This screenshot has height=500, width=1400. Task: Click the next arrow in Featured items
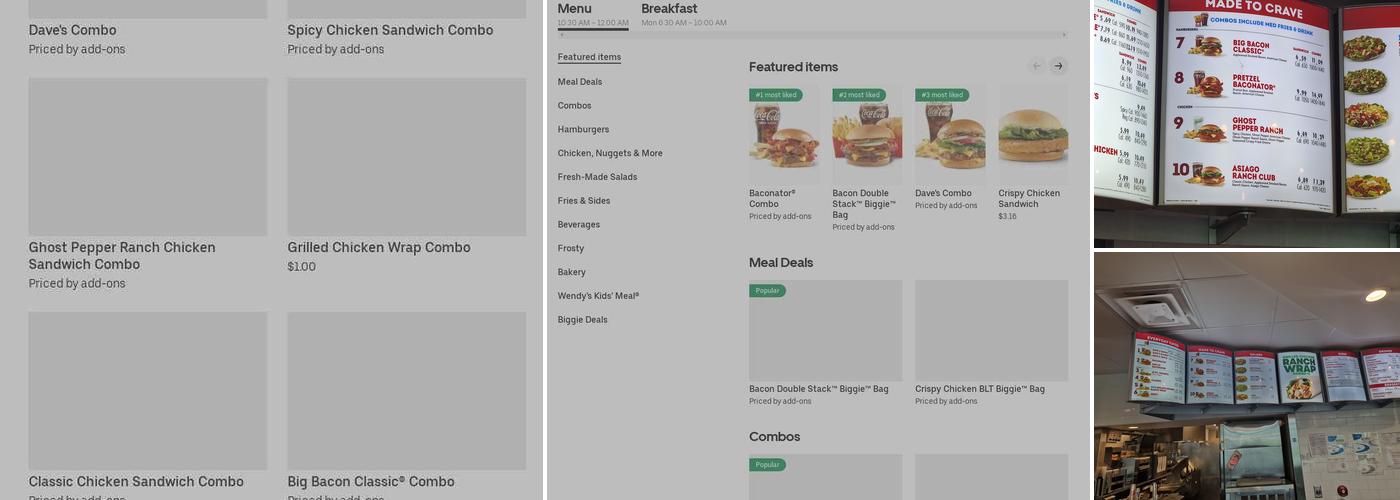coord(1058,66)
